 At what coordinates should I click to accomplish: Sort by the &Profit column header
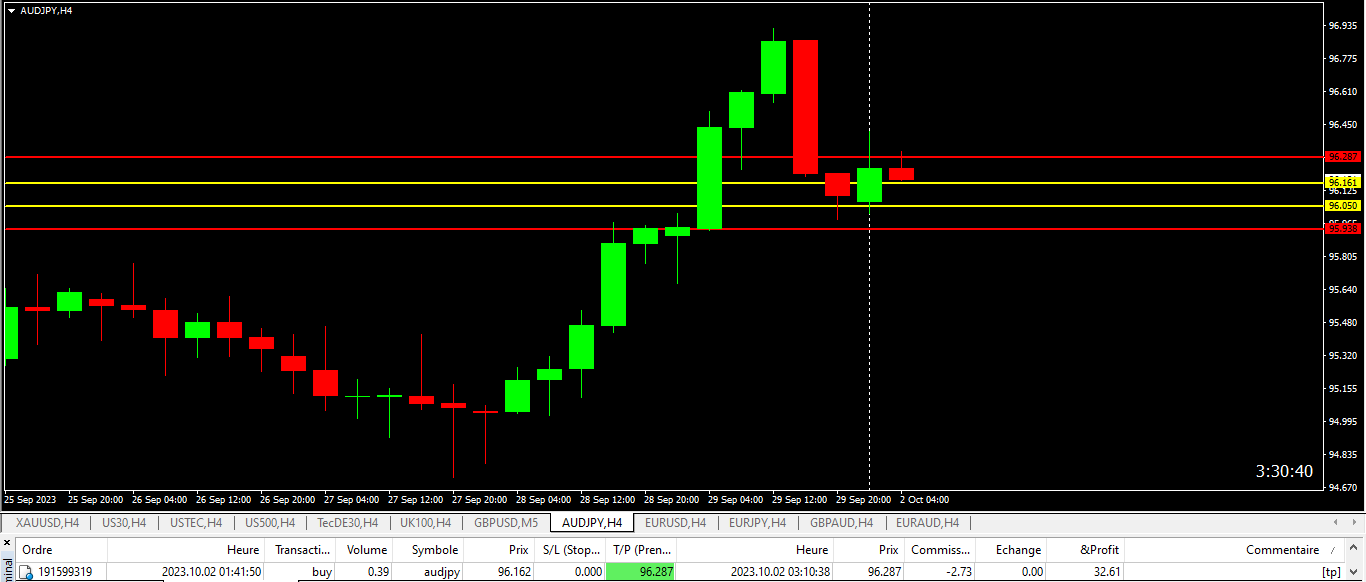pyautogui.click(x=1086, y=550)
